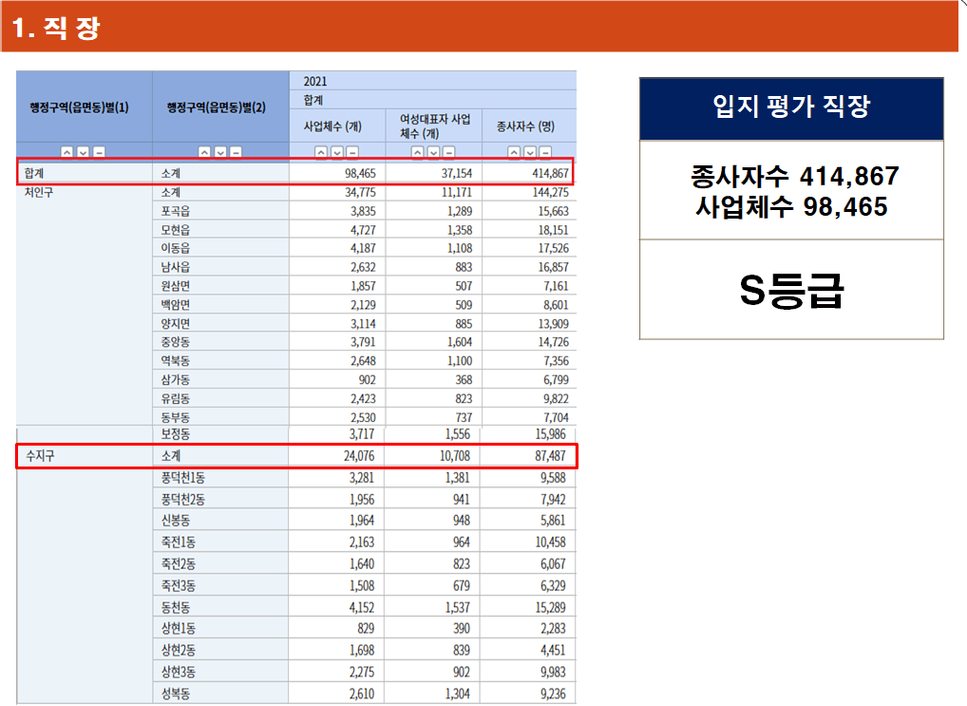Select the 처인구 district label
This screenshot has width=967, height=706.
pyautogui.click(x=39, y=192)
